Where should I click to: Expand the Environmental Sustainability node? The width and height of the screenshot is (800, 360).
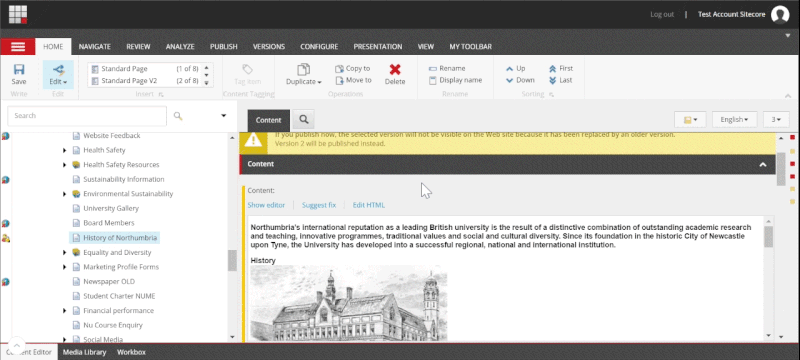(65, 194)
